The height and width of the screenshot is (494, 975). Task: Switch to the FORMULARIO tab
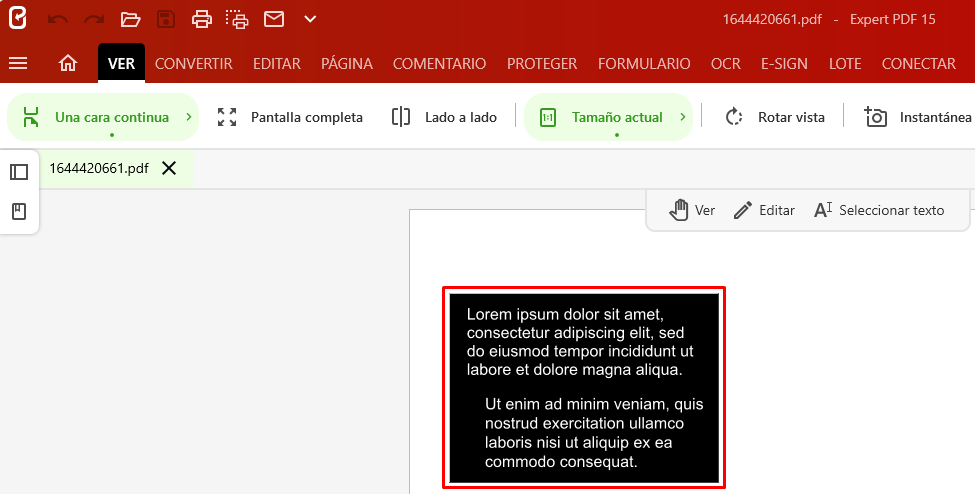644,63
